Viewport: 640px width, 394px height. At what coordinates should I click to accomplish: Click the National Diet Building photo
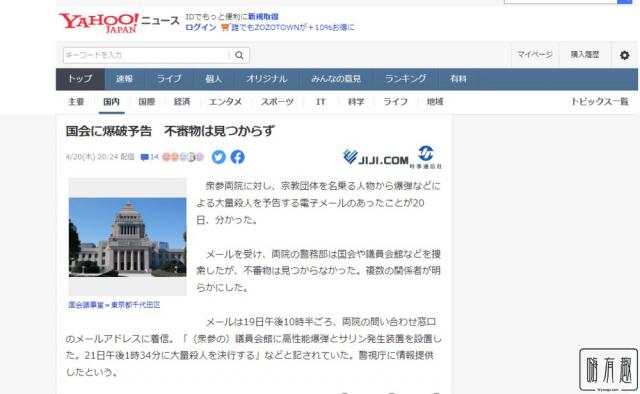(x=127, y=237)
